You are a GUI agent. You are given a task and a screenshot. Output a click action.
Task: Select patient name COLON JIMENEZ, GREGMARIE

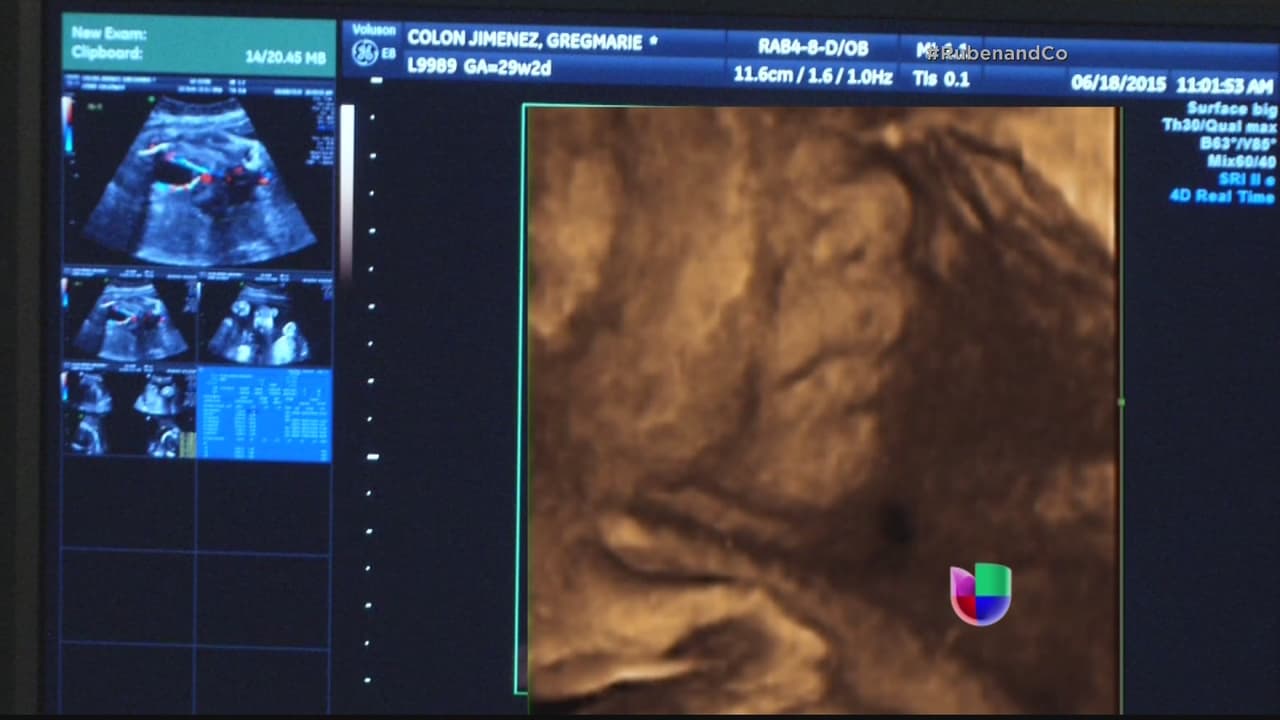(x=525, y=42)
